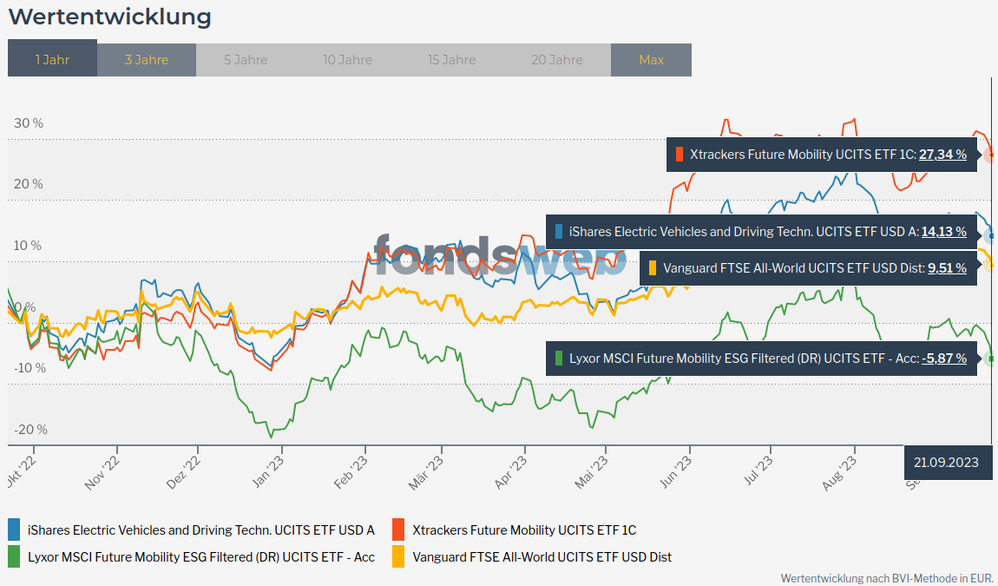Click green Lyxor legend color swatch
998x586 pixels.
(x=14, y=556)
